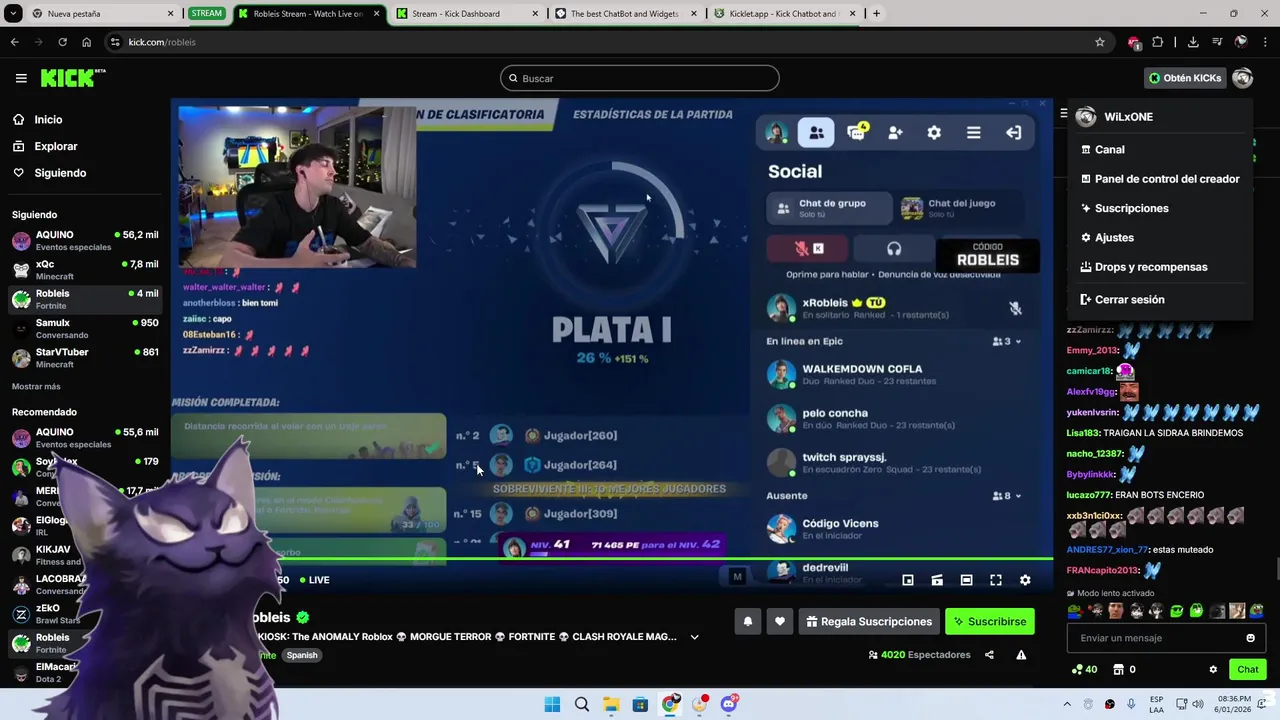Image resolution: width=1280 pixels, height=720 pixels.
Task: Click the chat scrollbar
Action: pyautogui.click(x=1276, y=570)
